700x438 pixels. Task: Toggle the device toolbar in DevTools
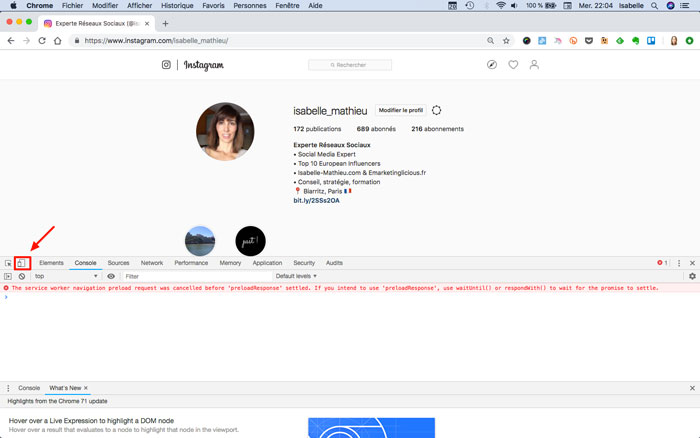pyautogui.click(x=21, y=263)
